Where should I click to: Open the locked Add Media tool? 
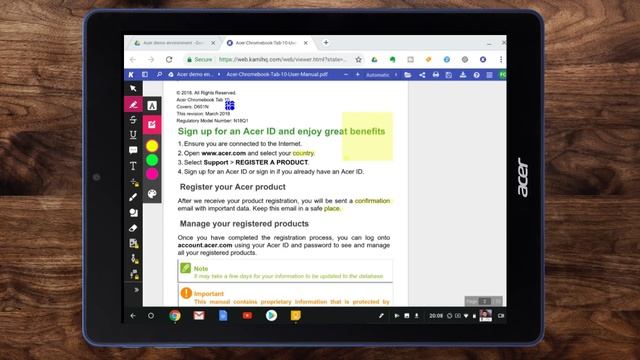(x=134, y=244)
